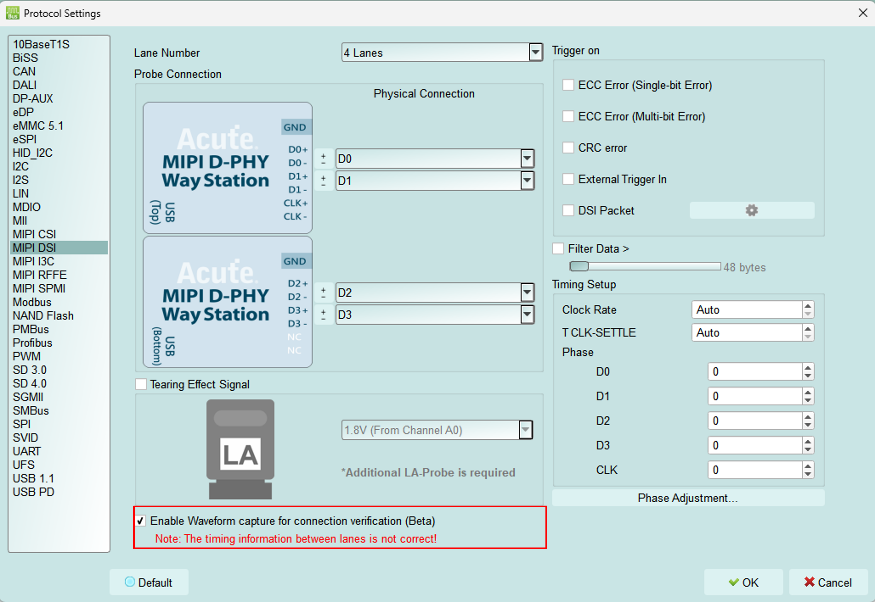Click the Protocol Settings window icon
The width and height of the screenshot is (875, 602).
coord(12,13)
